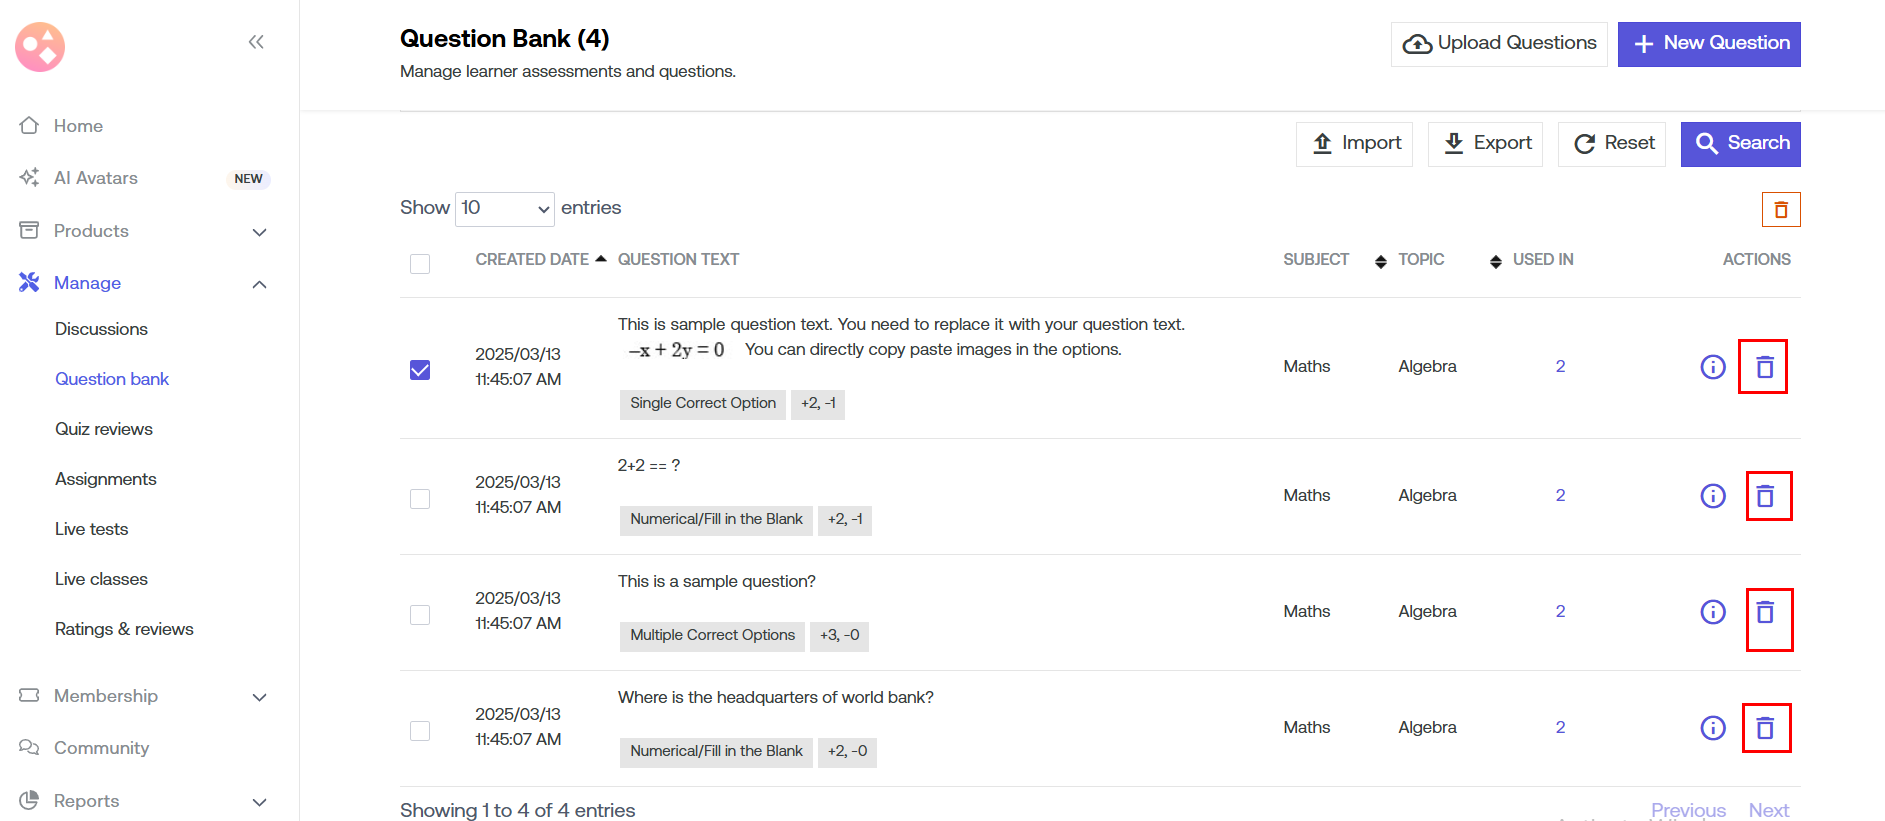Collapse the sidebar with double-chevron icon

coord(256,42)
